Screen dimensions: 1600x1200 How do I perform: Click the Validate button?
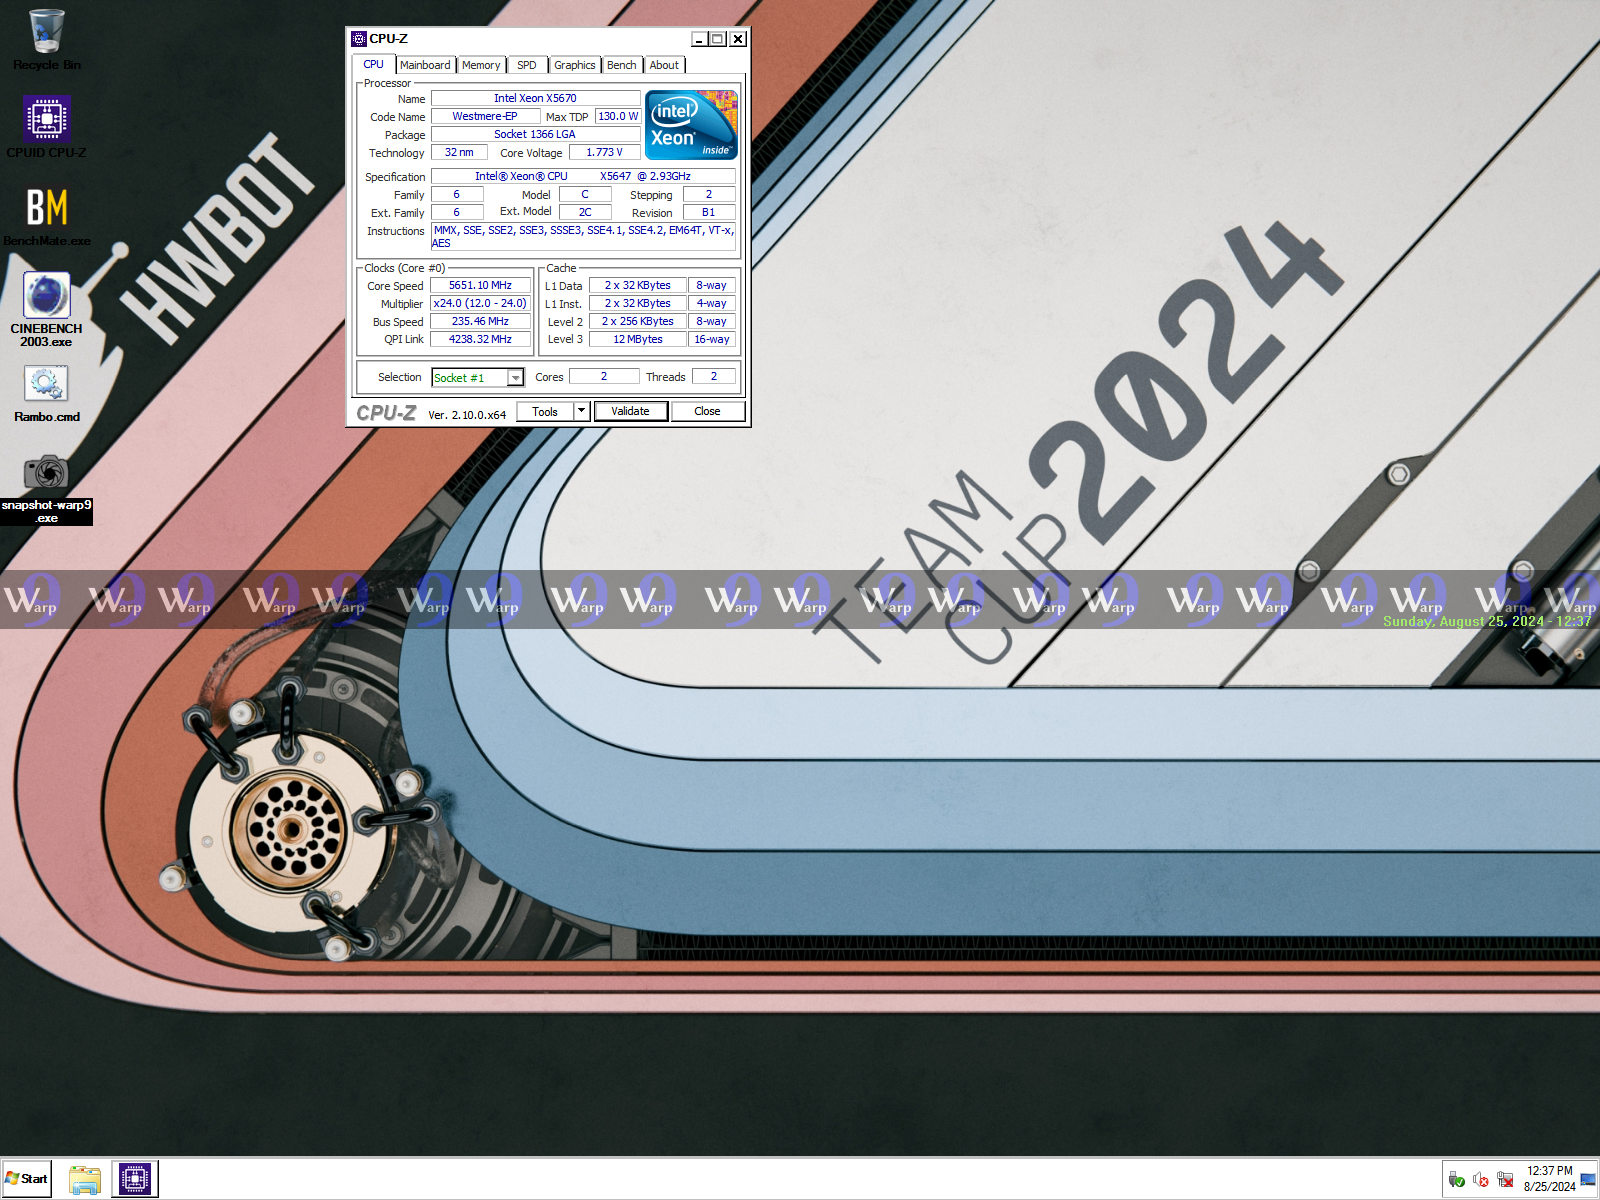click(x=631, y=411)
